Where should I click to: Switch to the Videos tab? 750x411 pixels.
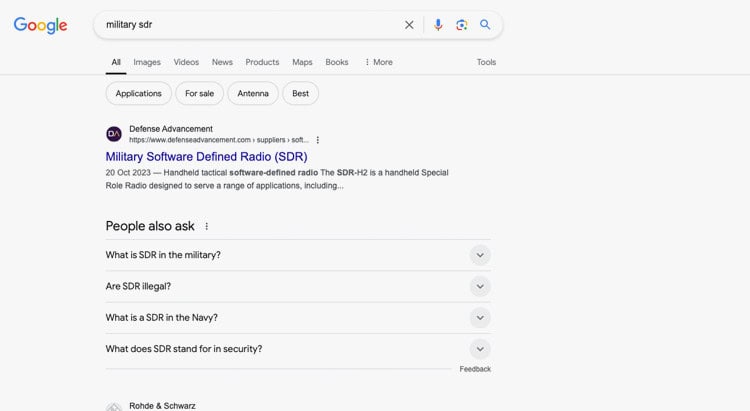pos(186,62)
